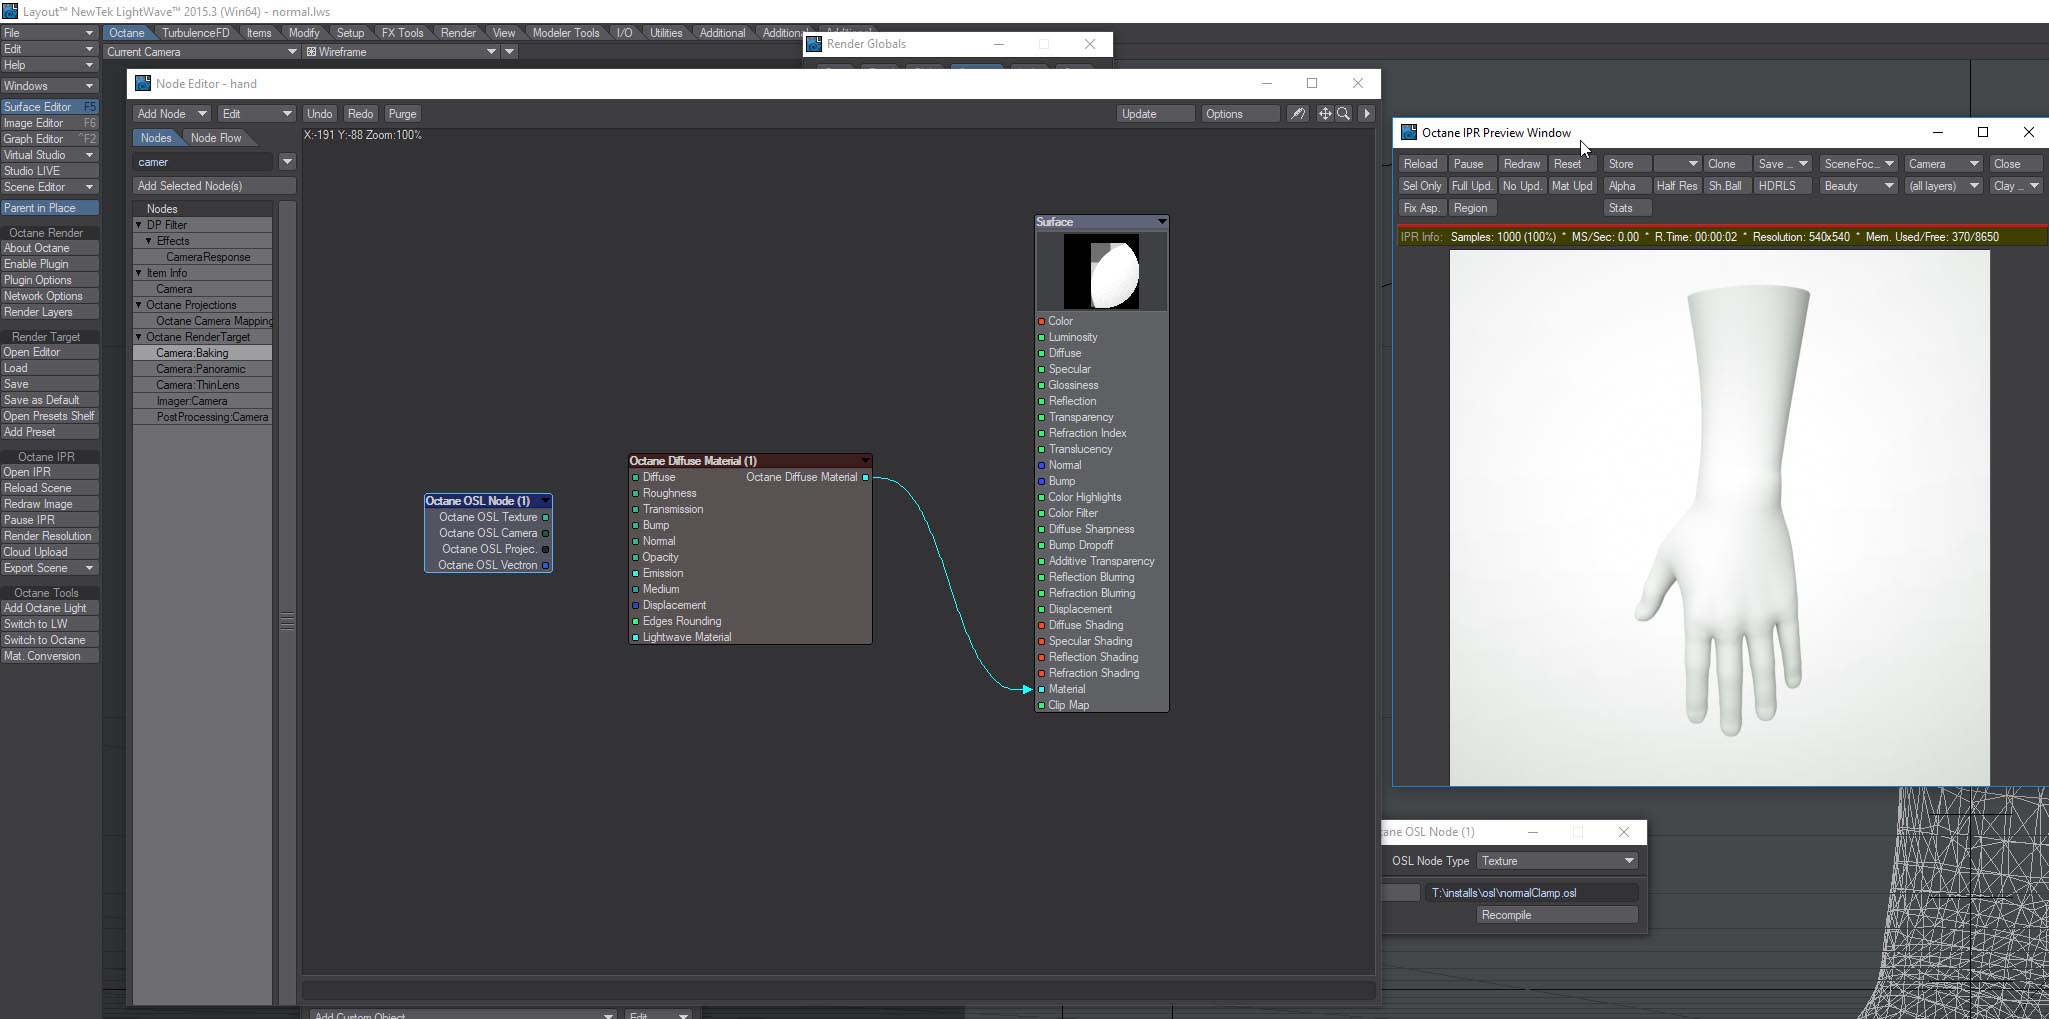
Task: Toggle Sel Only in the IPR window
Action: [x=1422, y=186]
